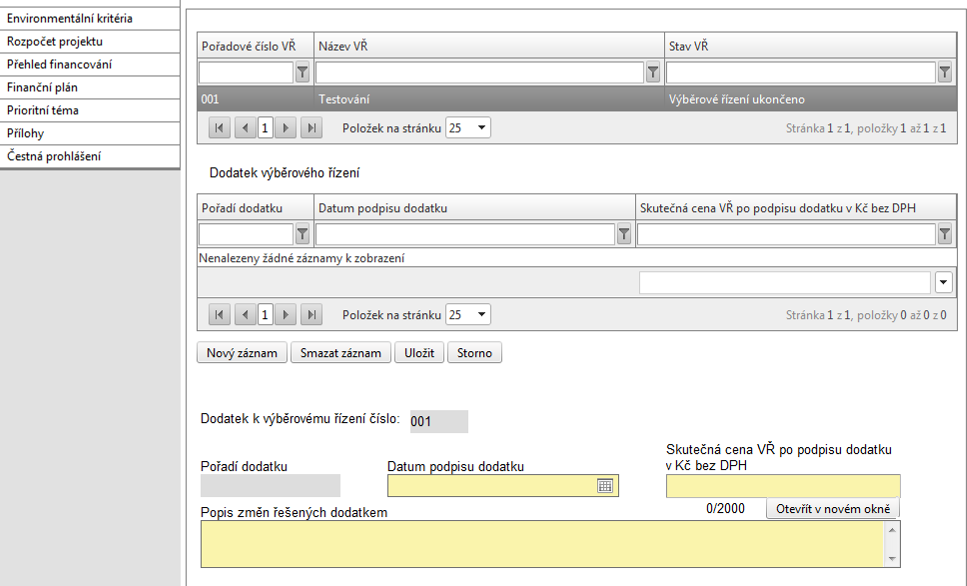
Task: Click Smazat záznam button
Action: pyautogui.click(x=340, y=353)
